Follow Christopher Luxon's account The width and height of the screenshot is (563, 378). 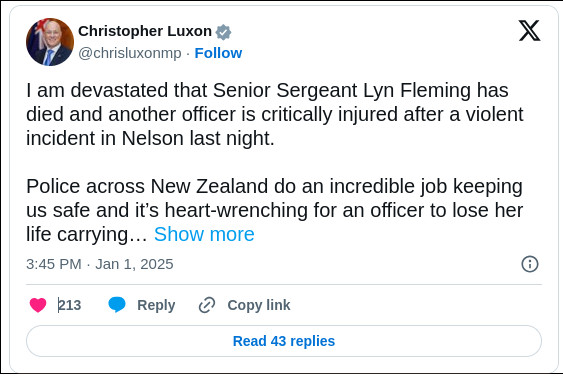(218, 53)
